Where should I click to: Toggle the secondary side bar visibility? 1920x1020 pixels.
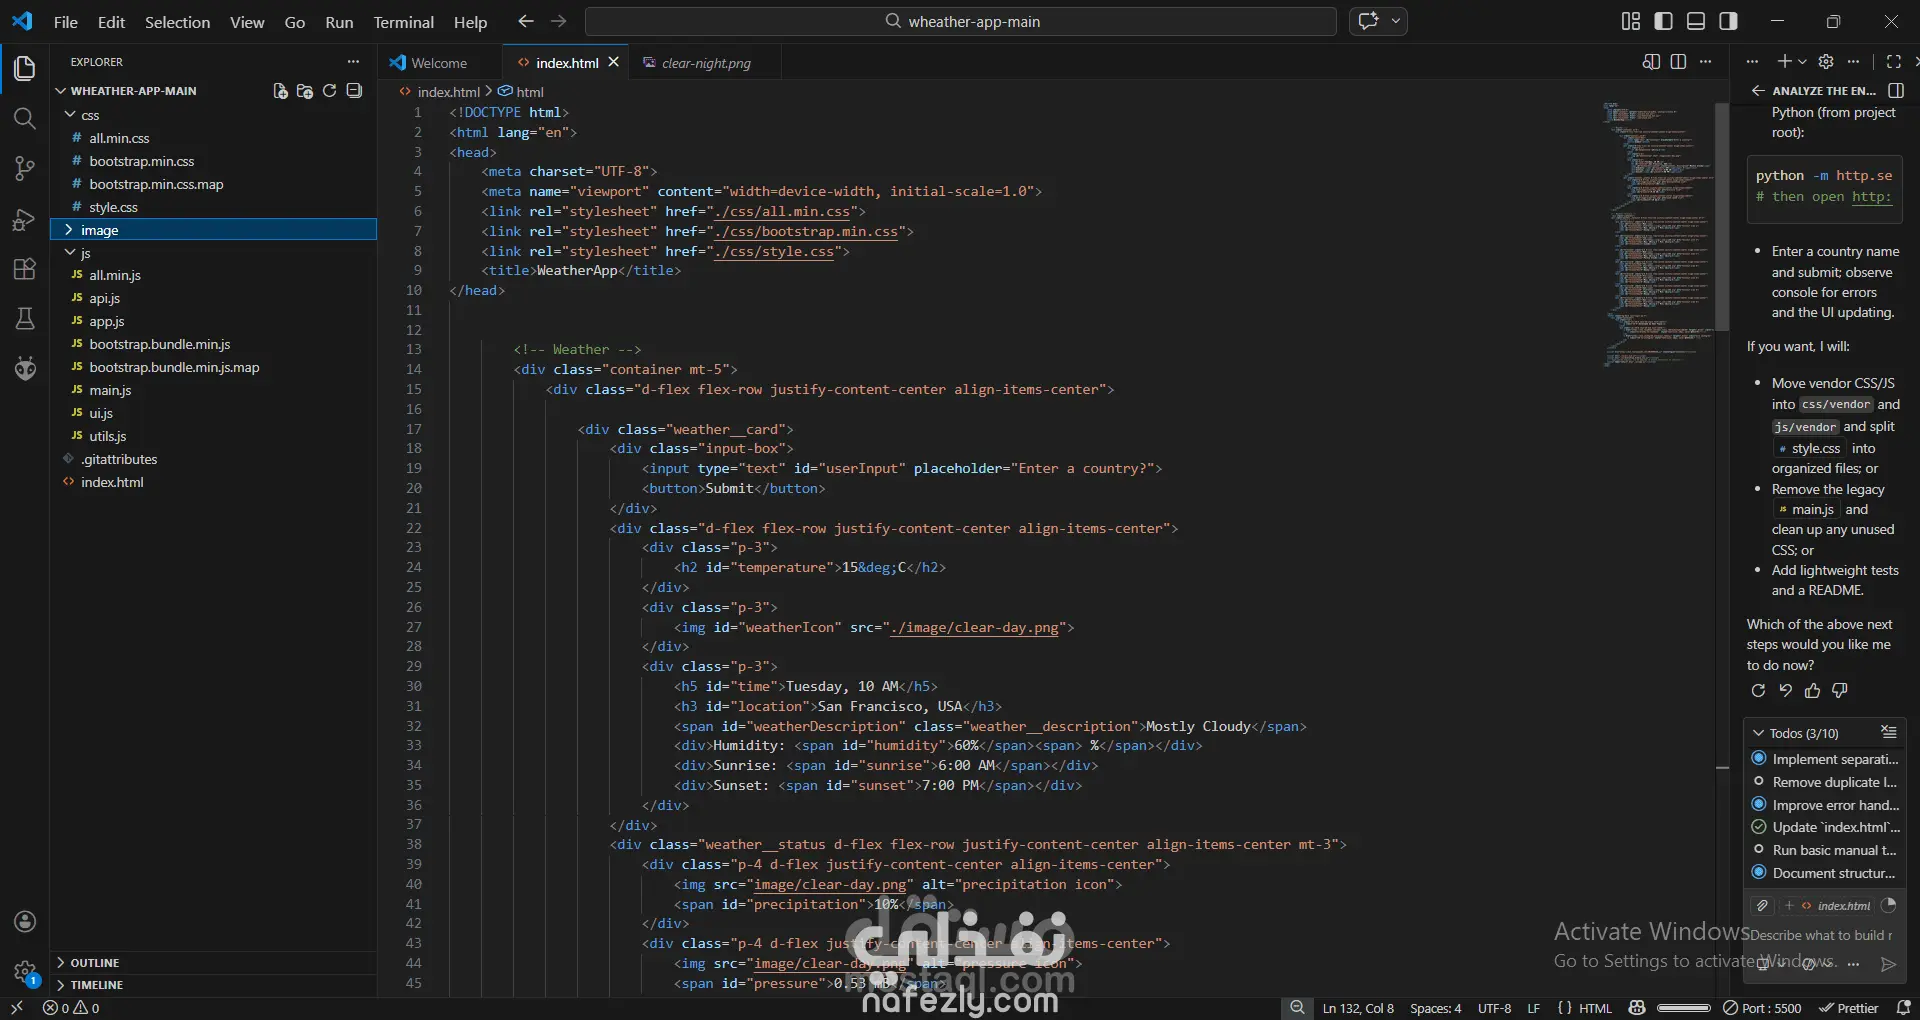pos(1728,21)
